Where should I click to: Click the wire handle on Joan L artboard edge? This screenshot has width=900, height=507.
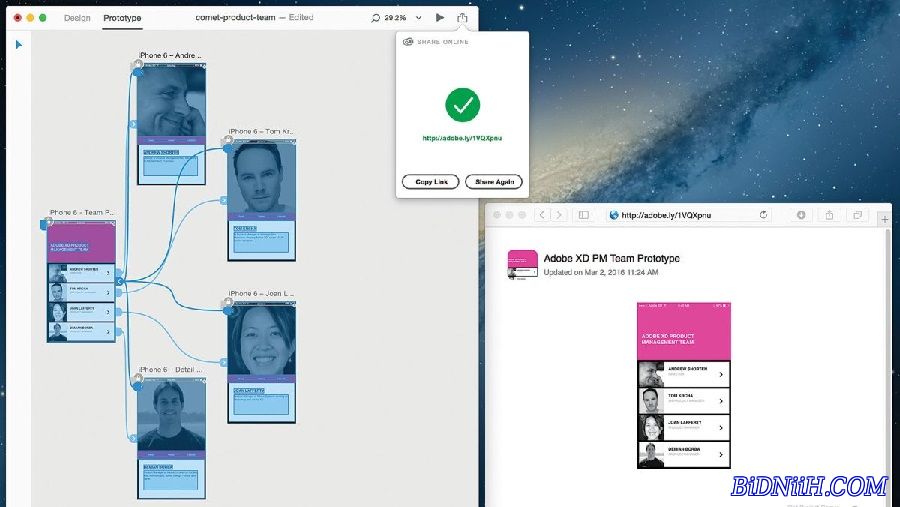pos(224,362)
